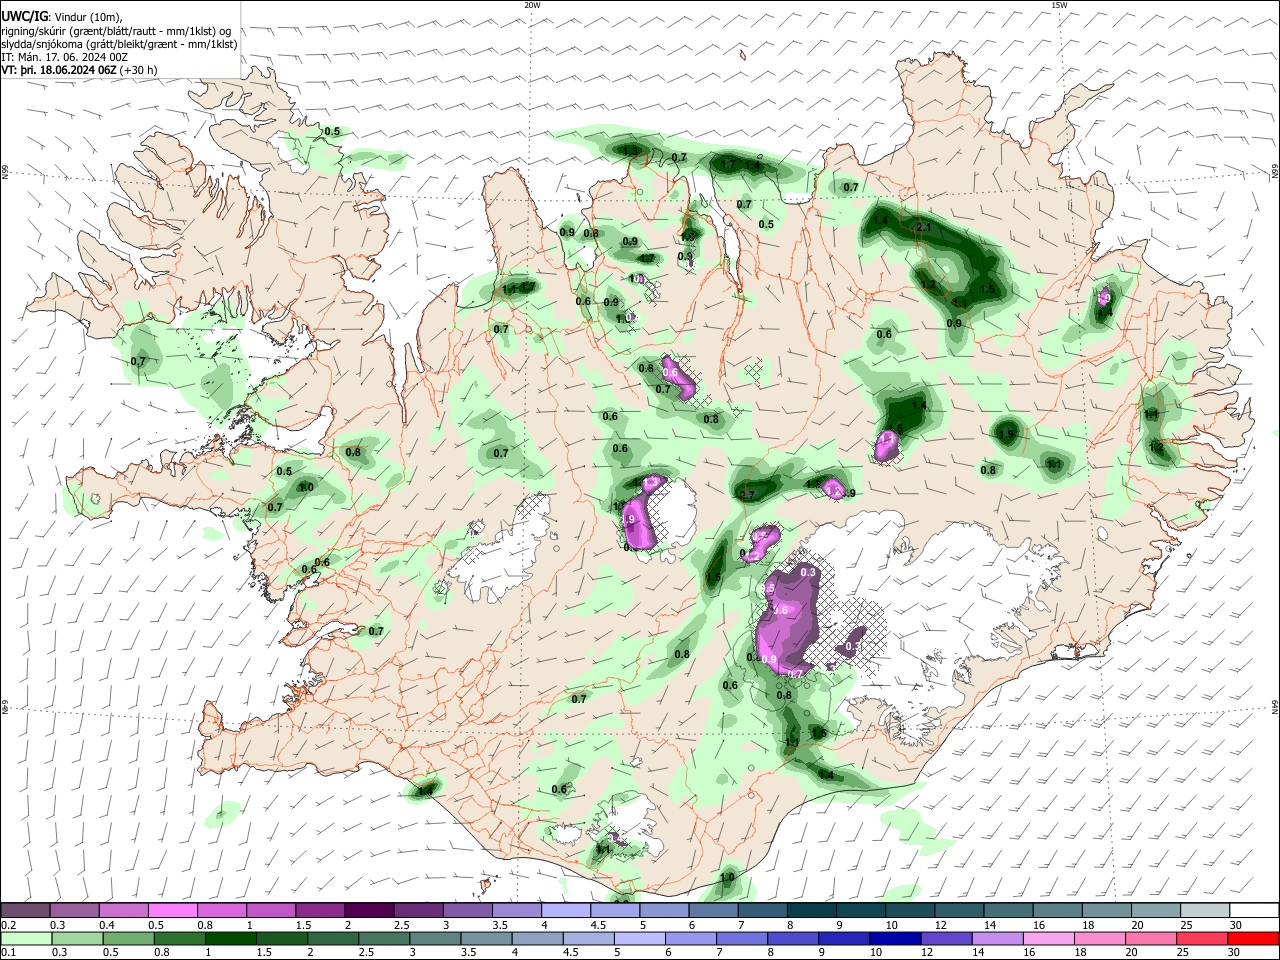This screenshot has height=960, width=1280.
Task: Click the '1.3' value on the north coast
Action: coord(631,151)
